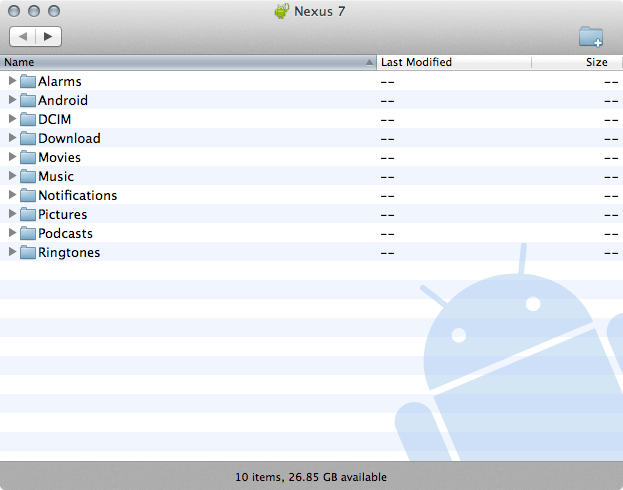Create a new folder with the toolbar icon
The width and height of the screenshot is (623, 490).
point(591,37)
